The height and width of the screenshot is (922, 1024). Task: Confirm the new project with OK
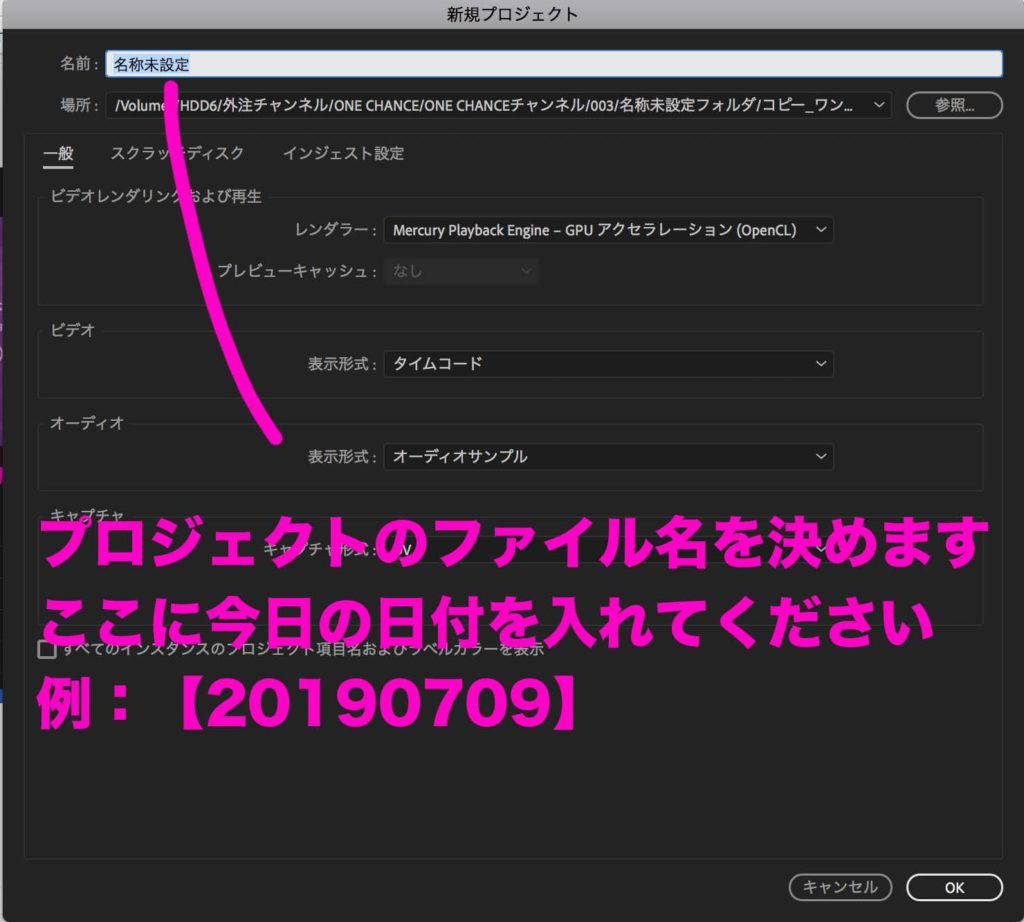point(954,887)
